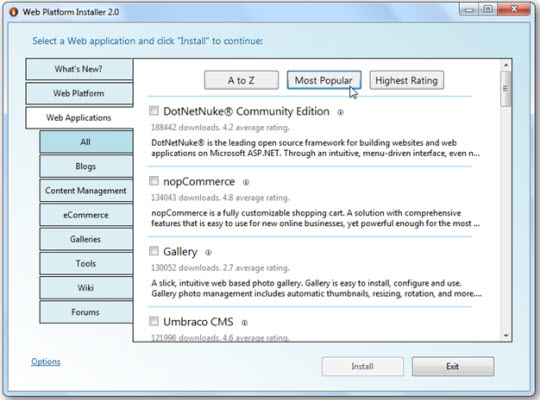Minimize the Web Platform Installer window
This screenshot has width=540, height=400.
pyautogui.click(x=469, y=10)
